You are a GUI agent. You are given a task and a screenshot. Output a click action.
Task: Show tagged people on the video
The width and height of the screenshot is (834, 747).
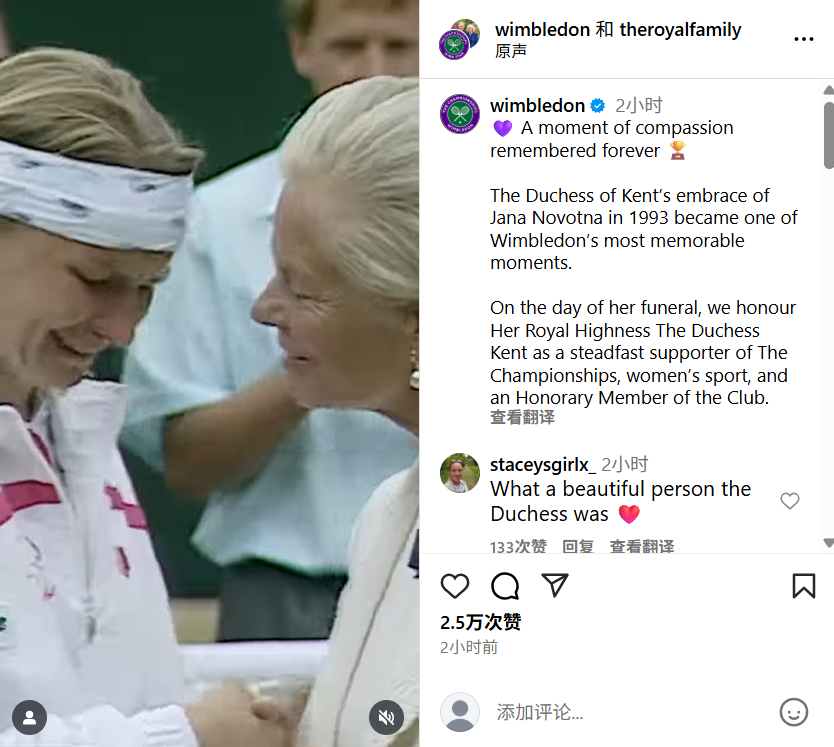pos(30,717)
